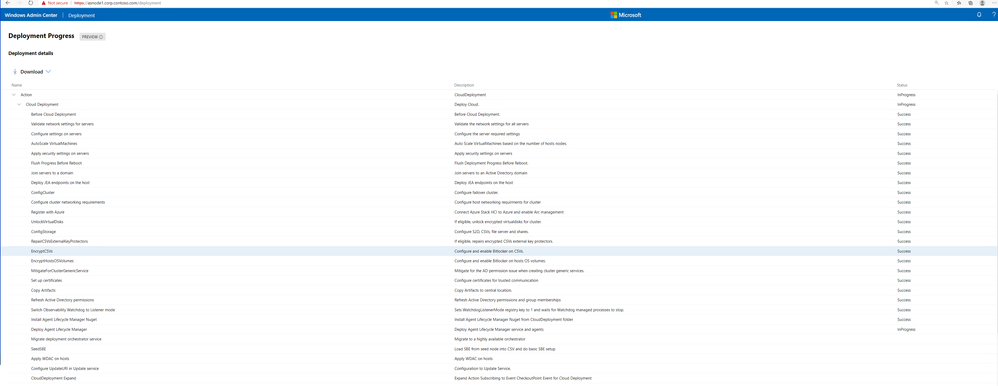Select Install Agent Lifecycle Manager Nuget row

499,320
